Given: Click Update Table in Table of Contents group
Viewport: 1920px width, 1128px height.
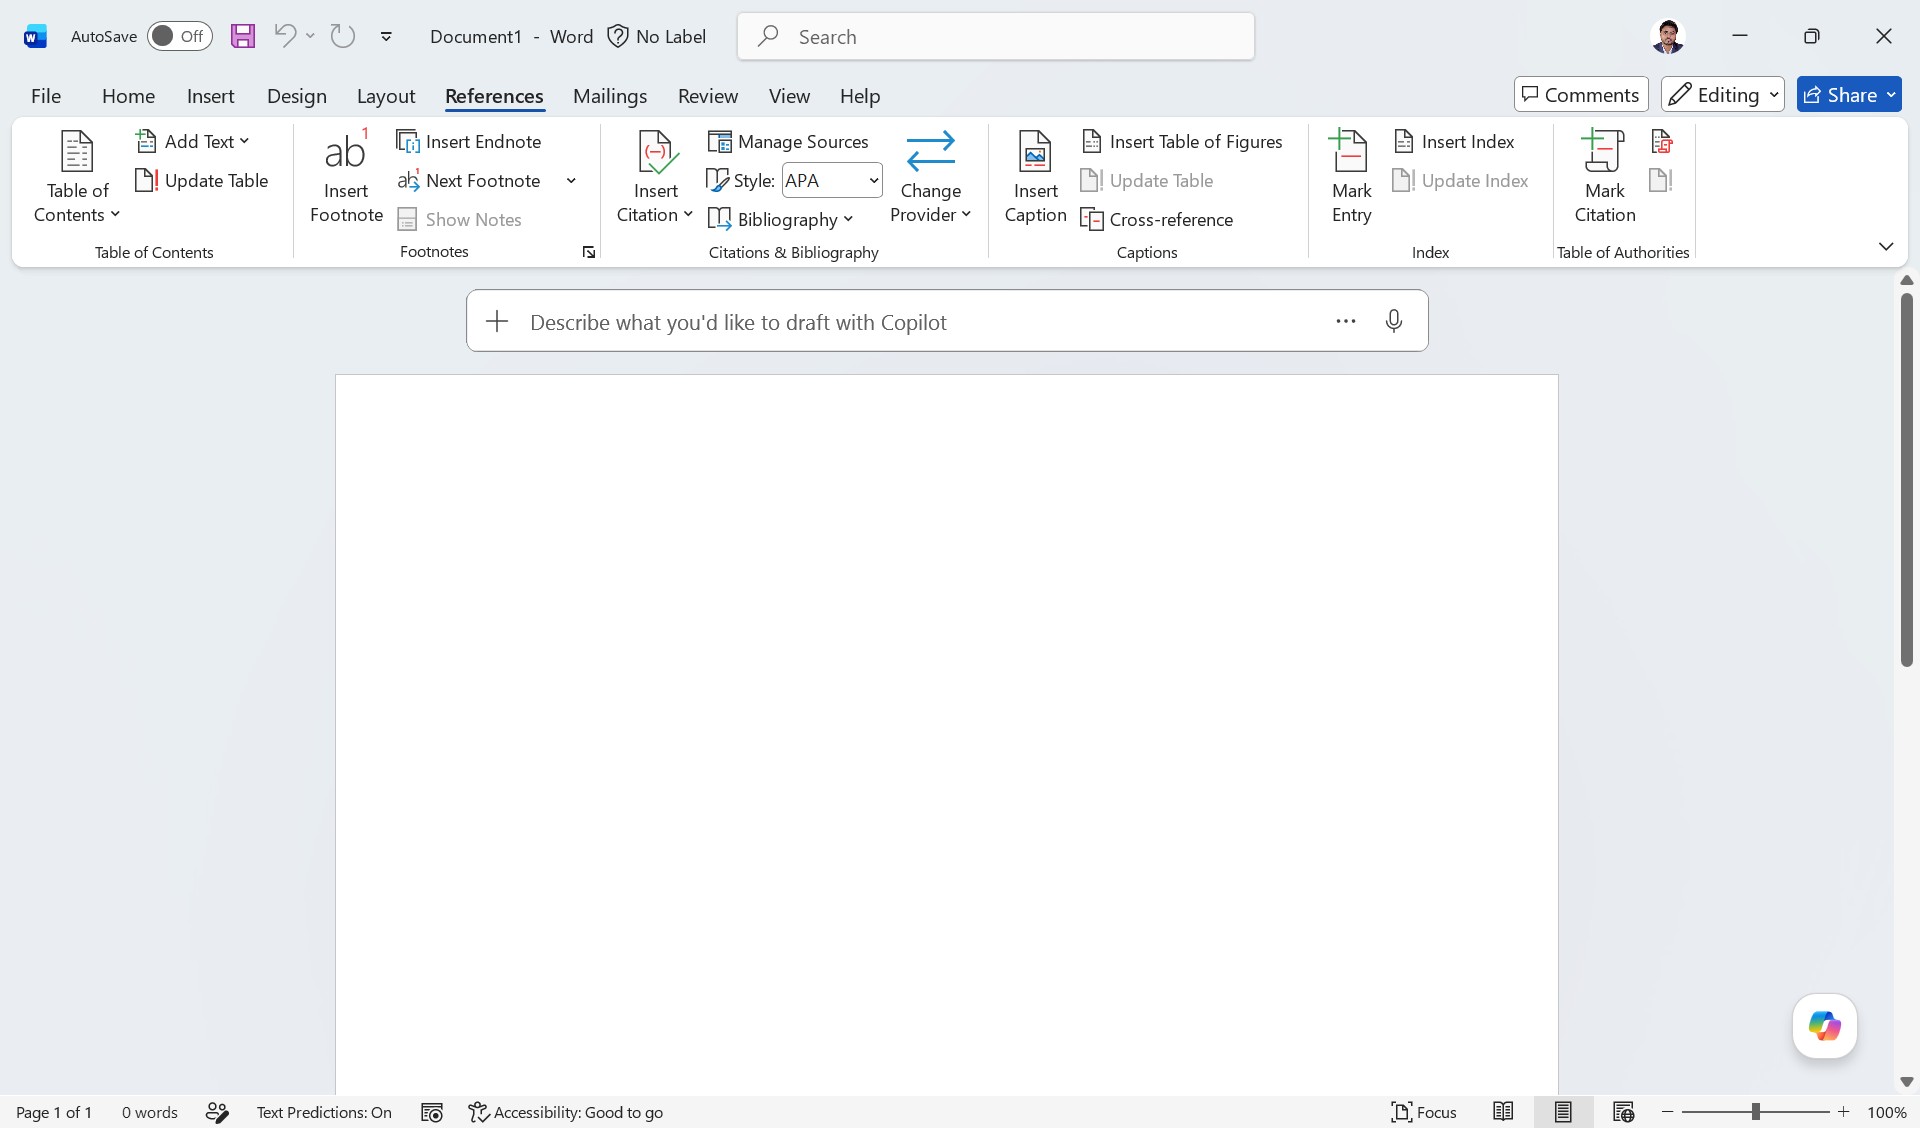Looking at the screenshot, I should coord(202,180).
